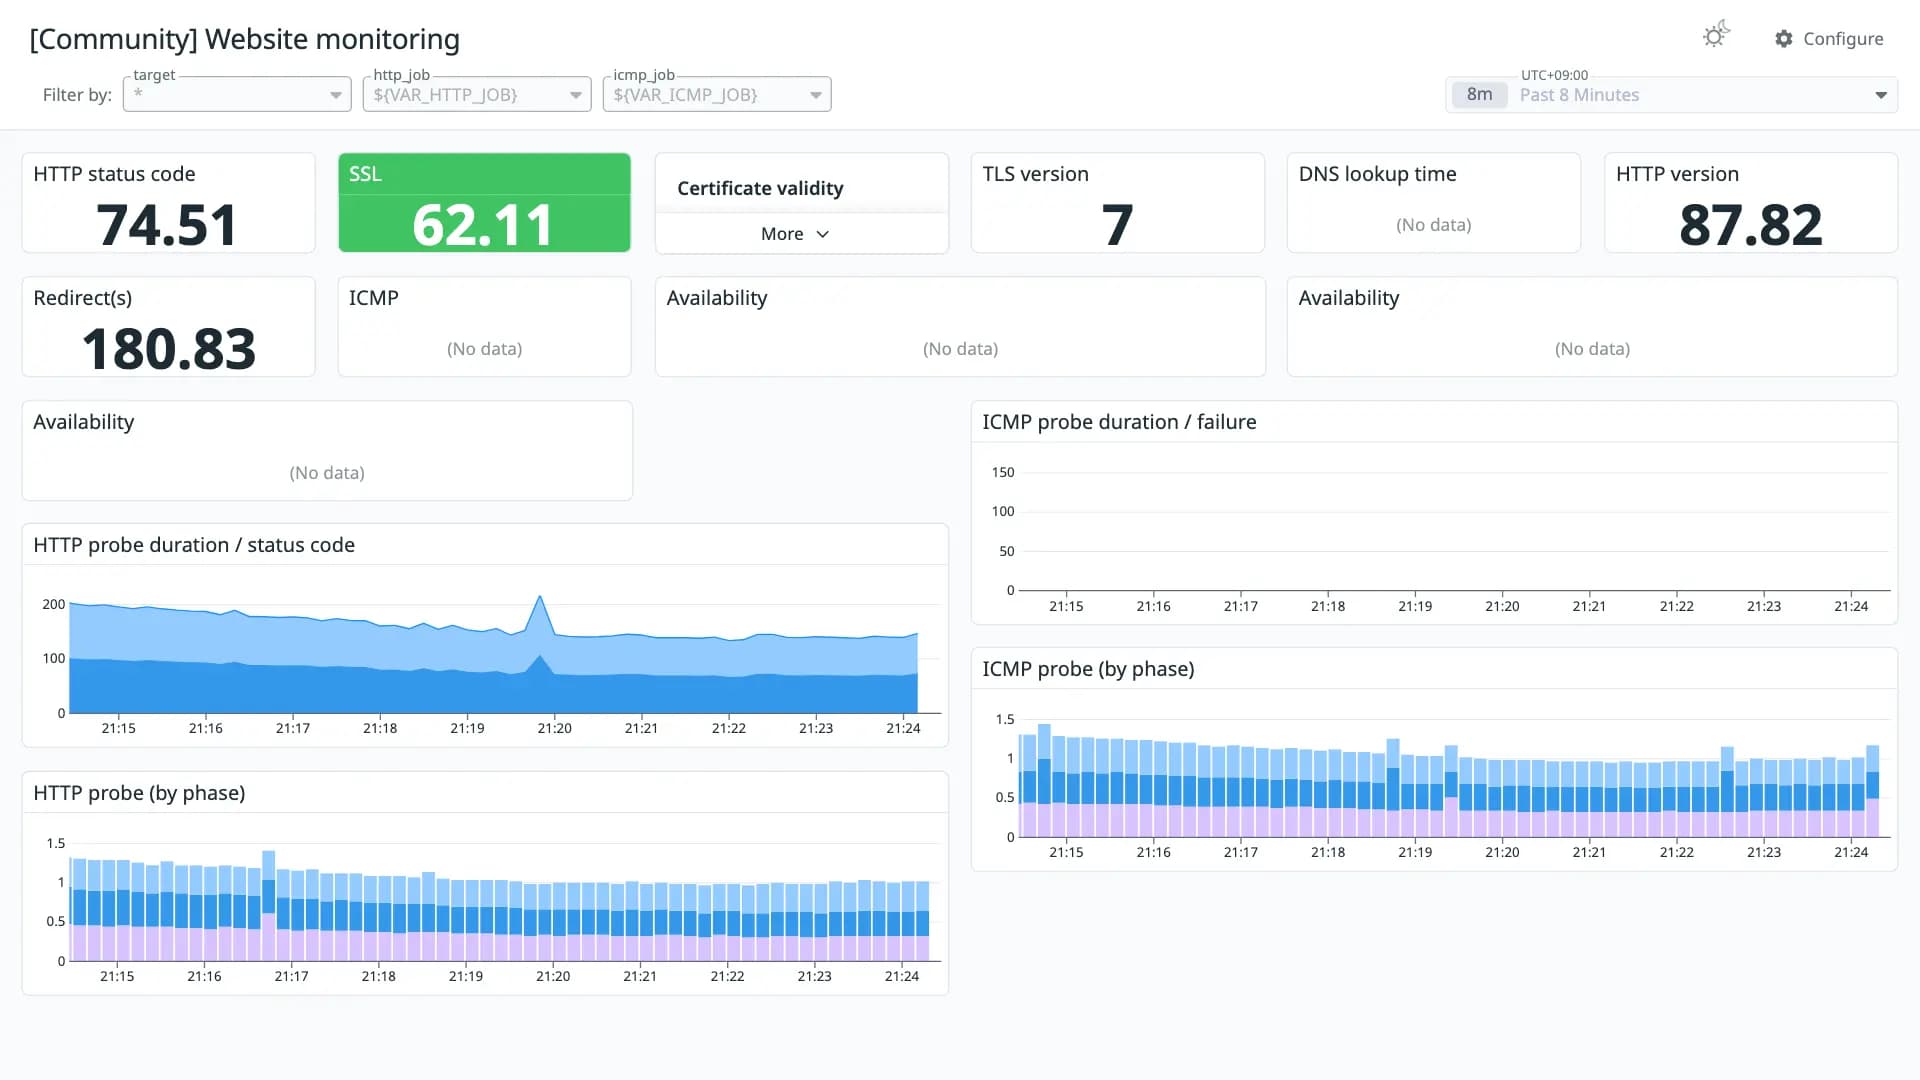
Task: Click the Configure gear icon
Action: [x=1784, y=38]
